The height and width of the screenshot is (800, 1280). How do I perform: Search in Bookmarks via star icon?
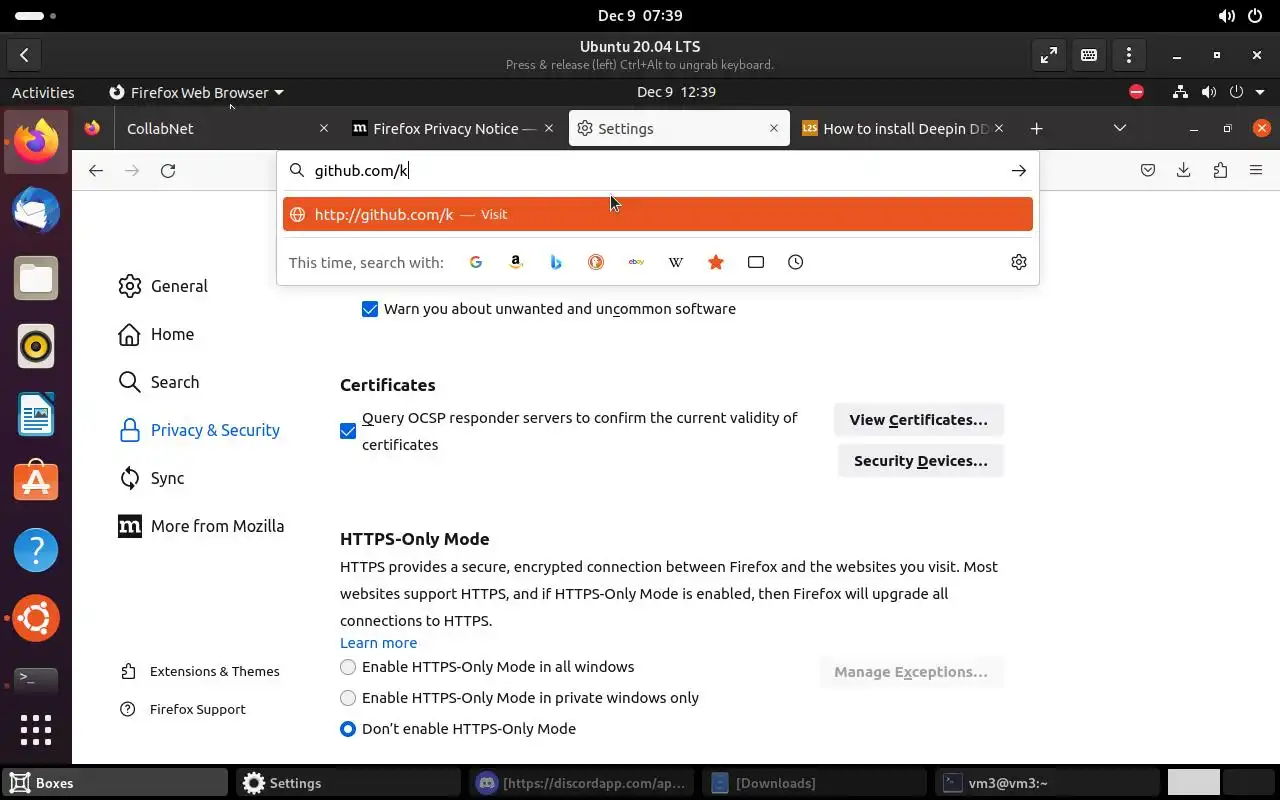pyautogui.click(x=716, y=262)
